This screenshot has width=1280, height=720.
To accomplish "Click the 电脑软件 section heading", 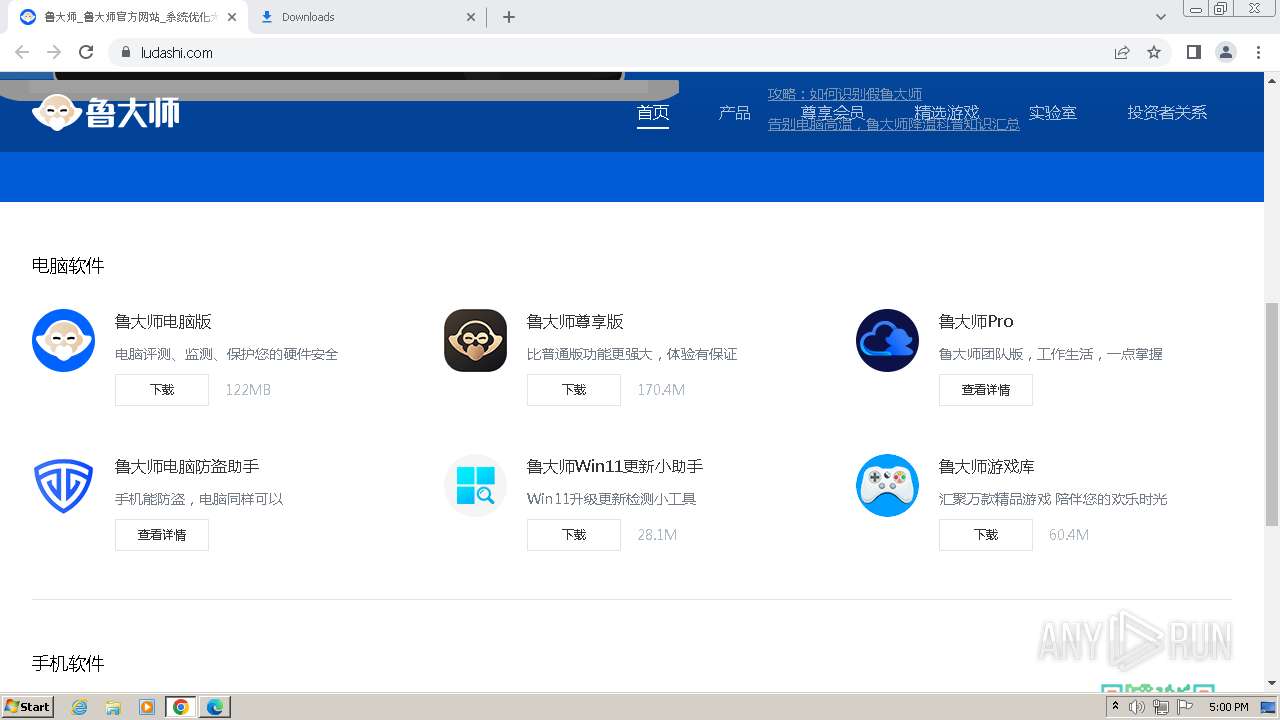I will click(x=68, y=266).
